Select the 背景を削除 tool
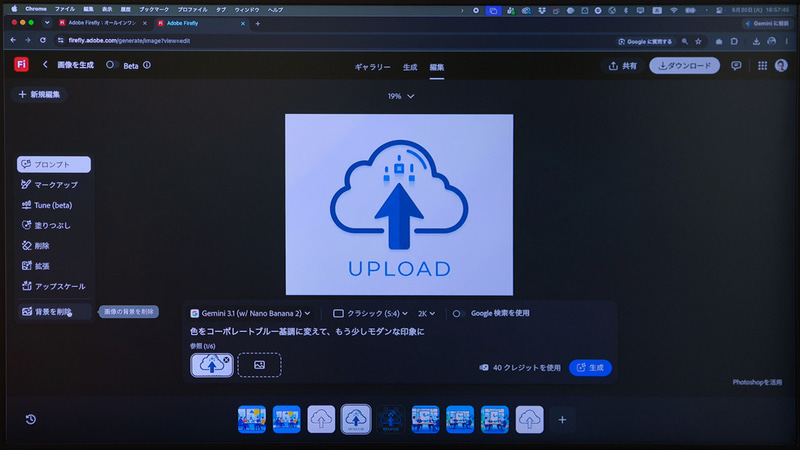Screen dimensions: 800x450 point(54,312)
